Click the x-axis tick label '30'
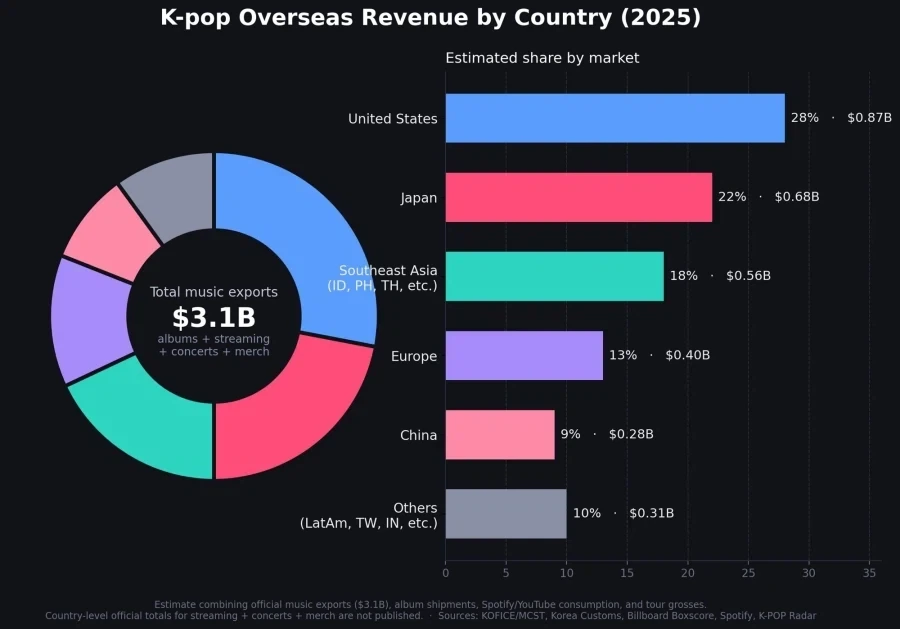The image size is (900, 629). (x=809, y=573)
